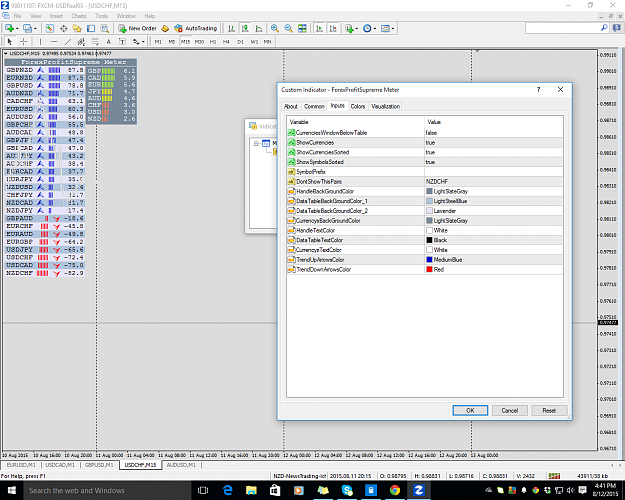Collapse the tree node in Indicators window
This screenshot has width=625, height=500.
(256, 144)
